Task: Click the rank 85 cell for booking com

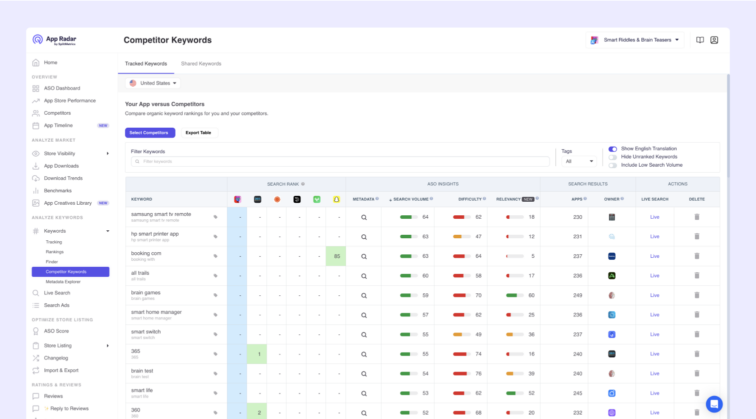Action: (336, 256)
